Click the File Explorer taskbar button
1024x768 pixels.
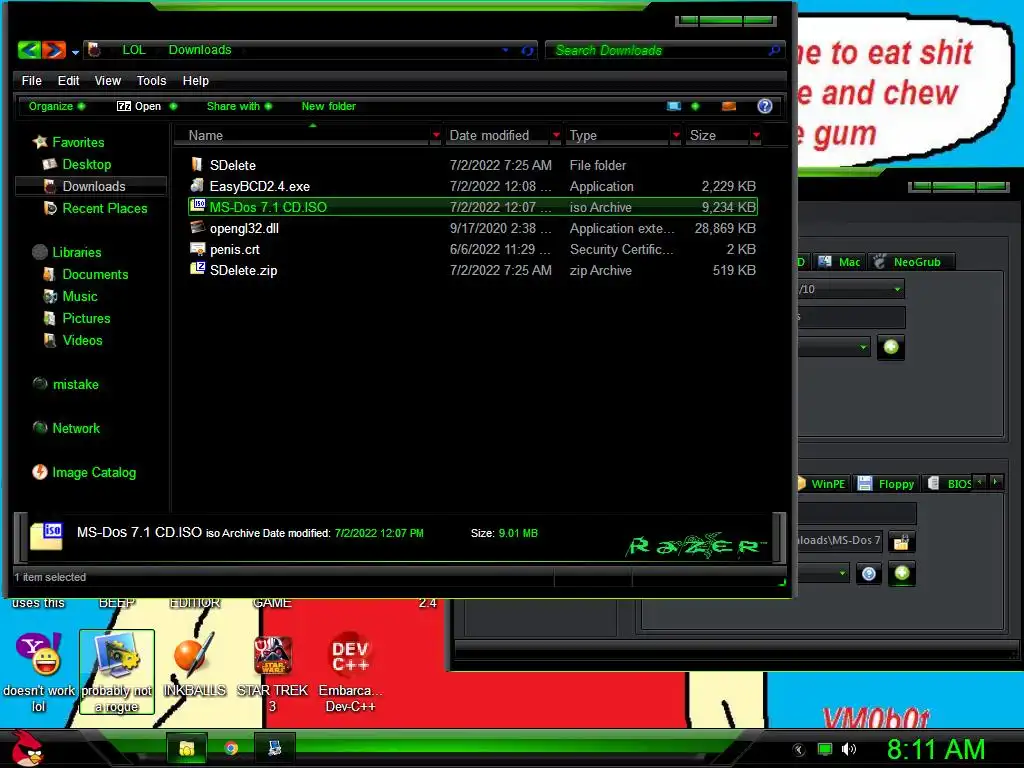pyautogui.click(x=187, y=748)
